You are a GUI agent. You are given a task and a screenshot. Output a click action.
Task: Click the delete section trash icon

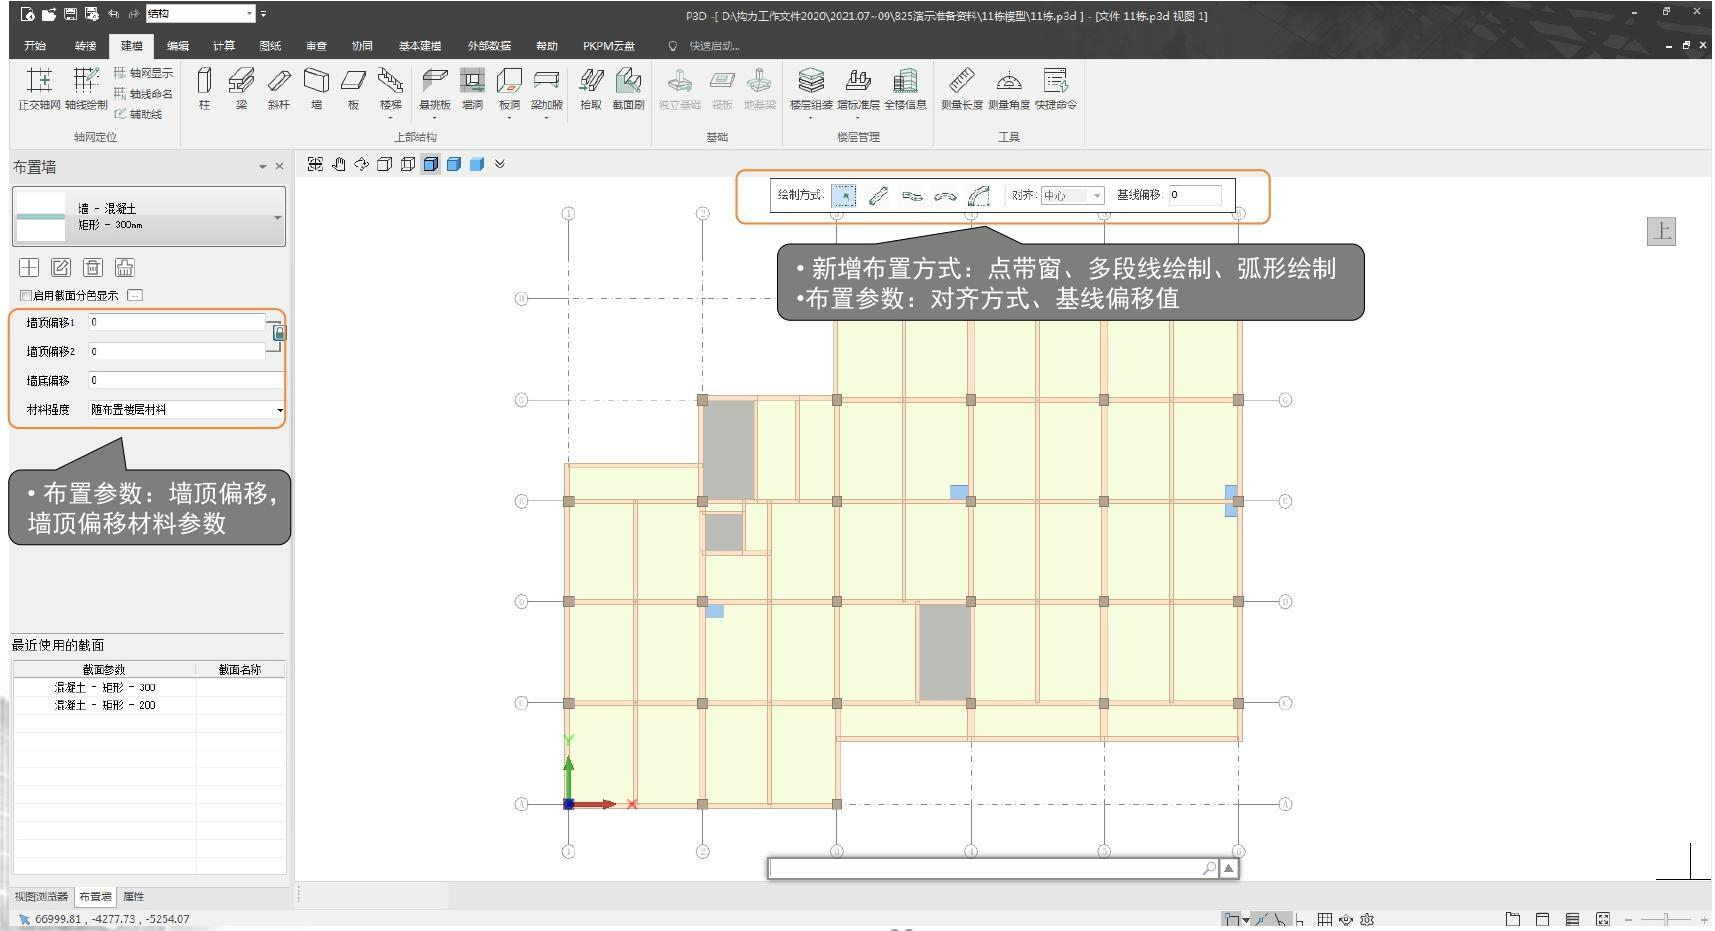pyautogui.click(x=93, y=267)
